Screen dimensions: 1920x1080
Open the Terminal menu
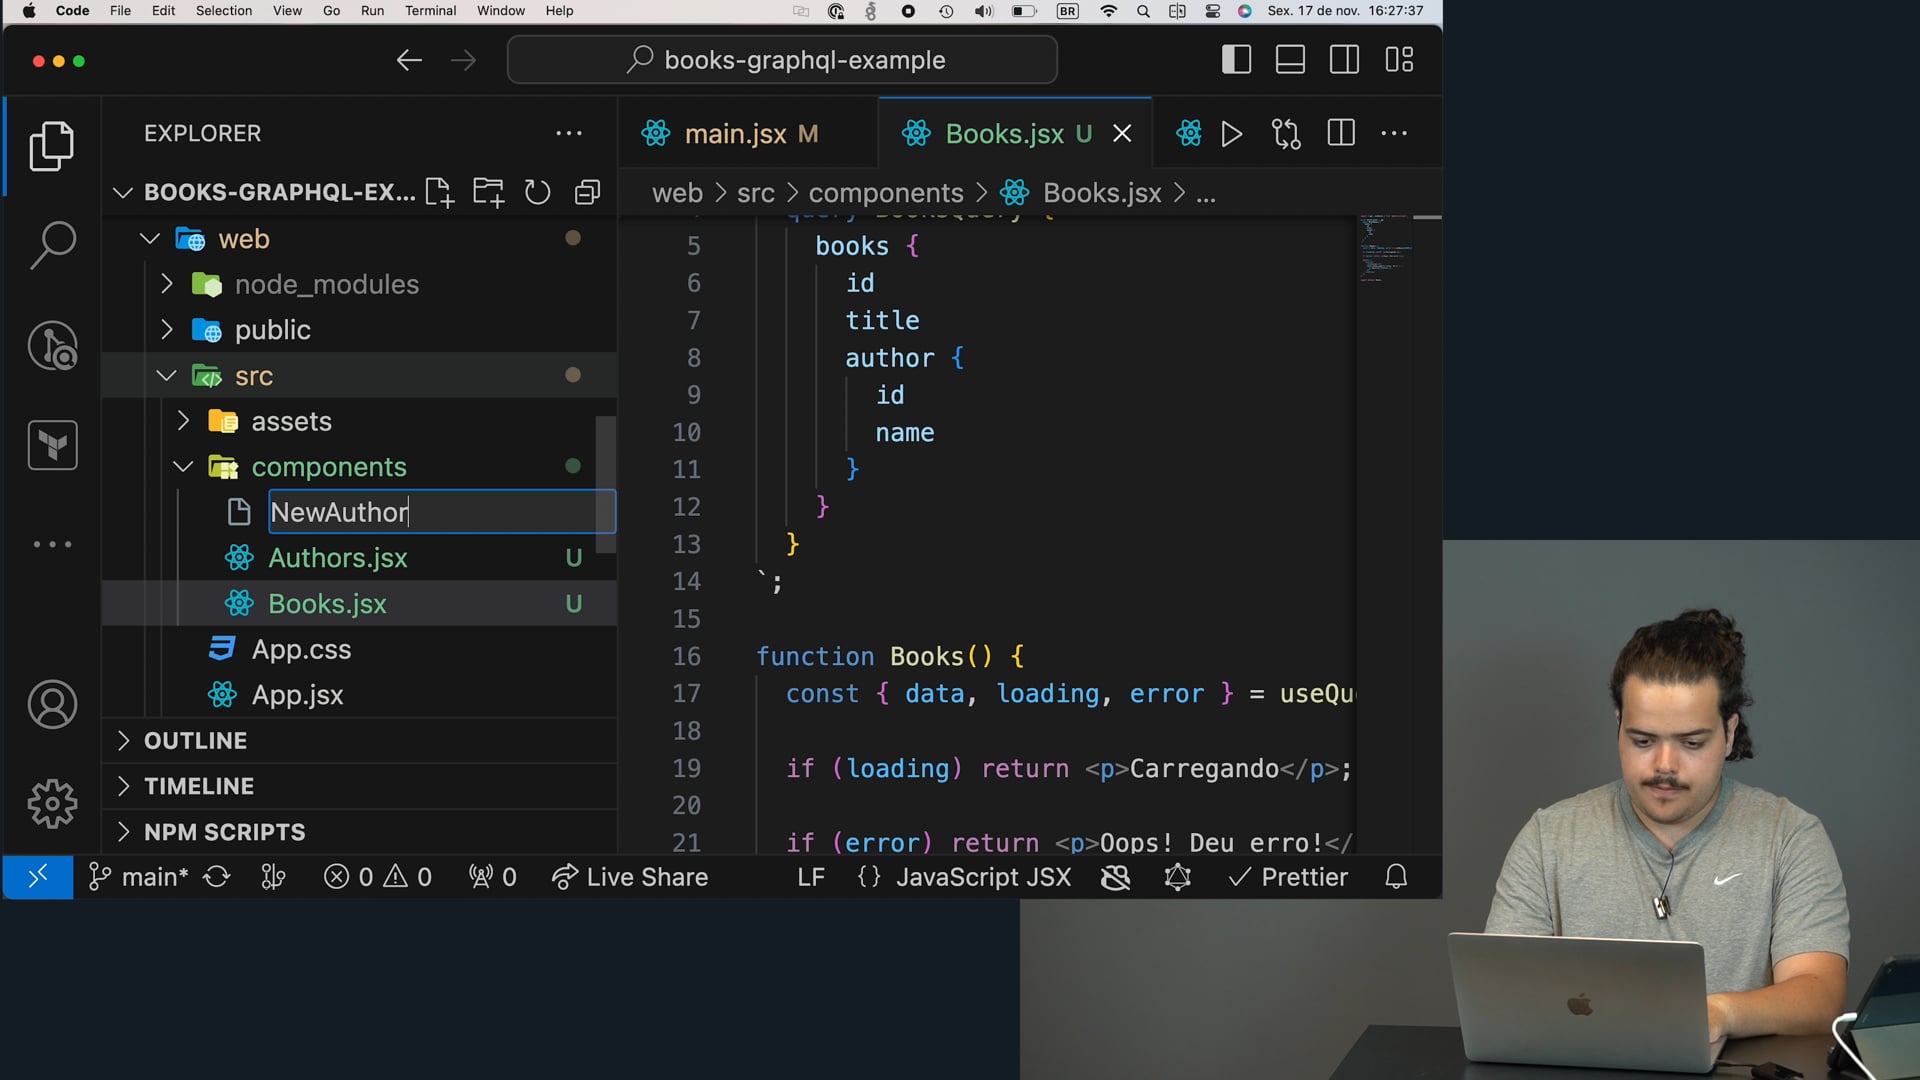click(430, 11)
